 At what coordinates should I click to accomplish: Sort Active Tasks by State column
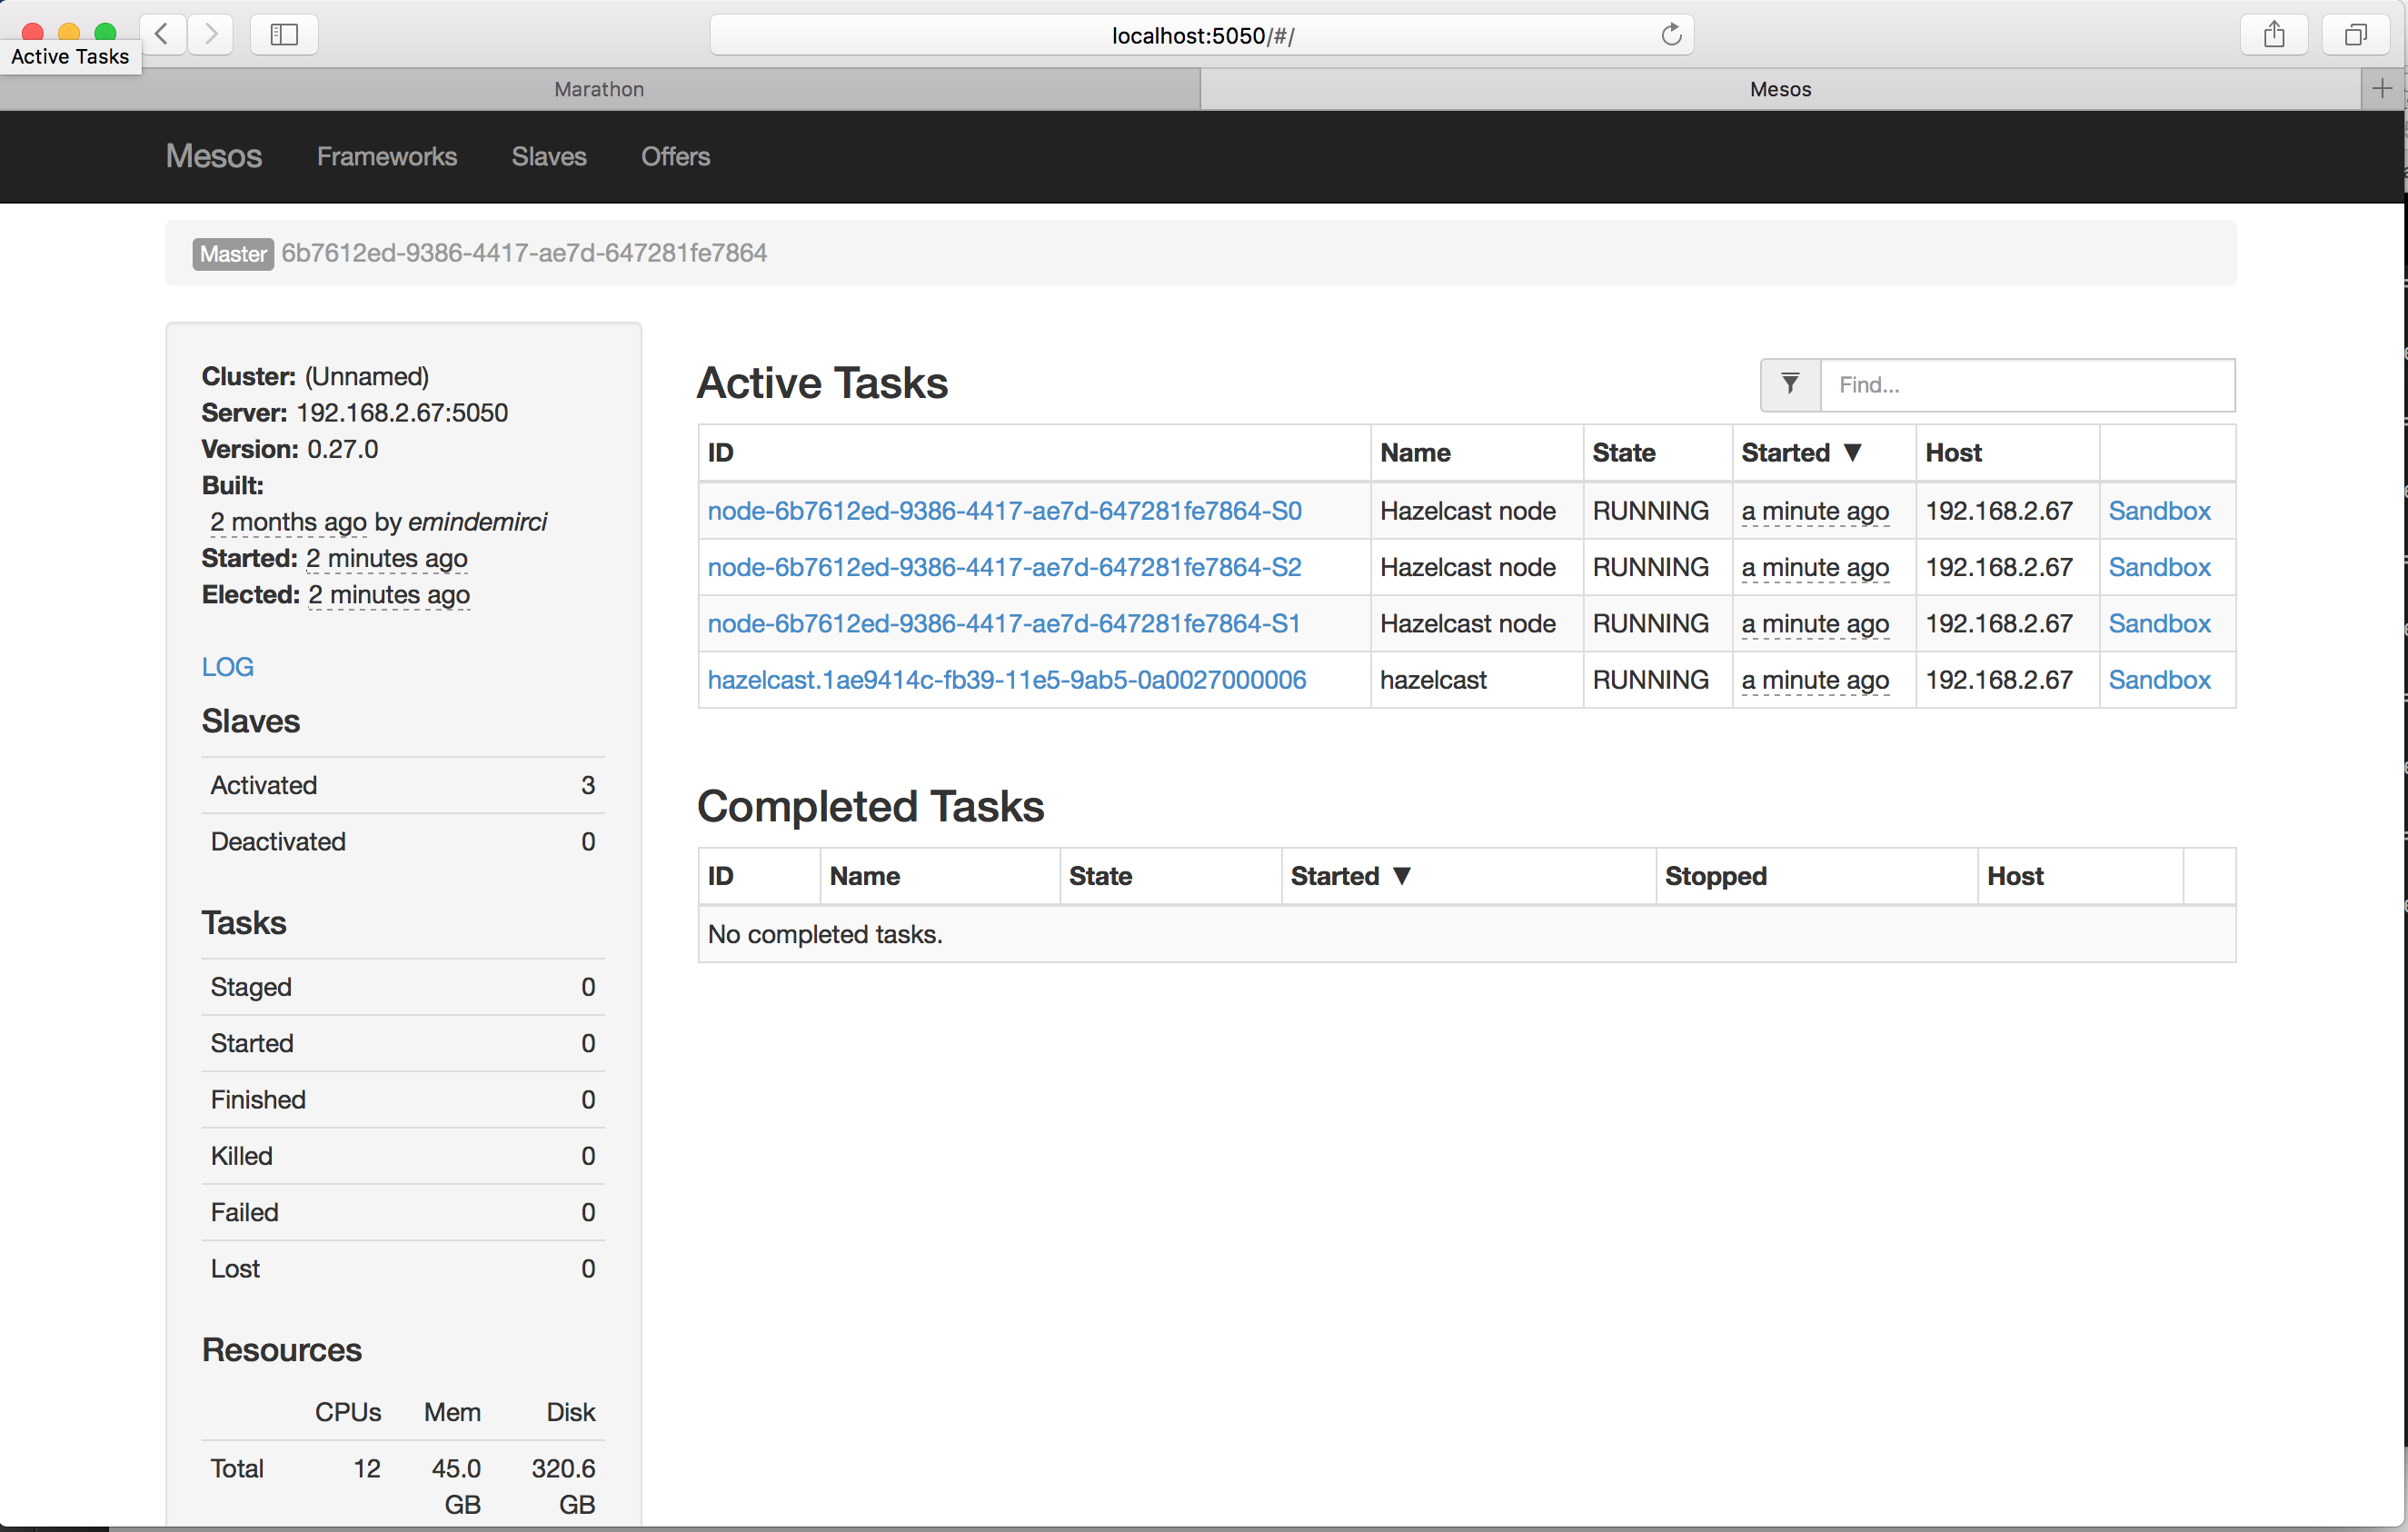point(1623,452)
